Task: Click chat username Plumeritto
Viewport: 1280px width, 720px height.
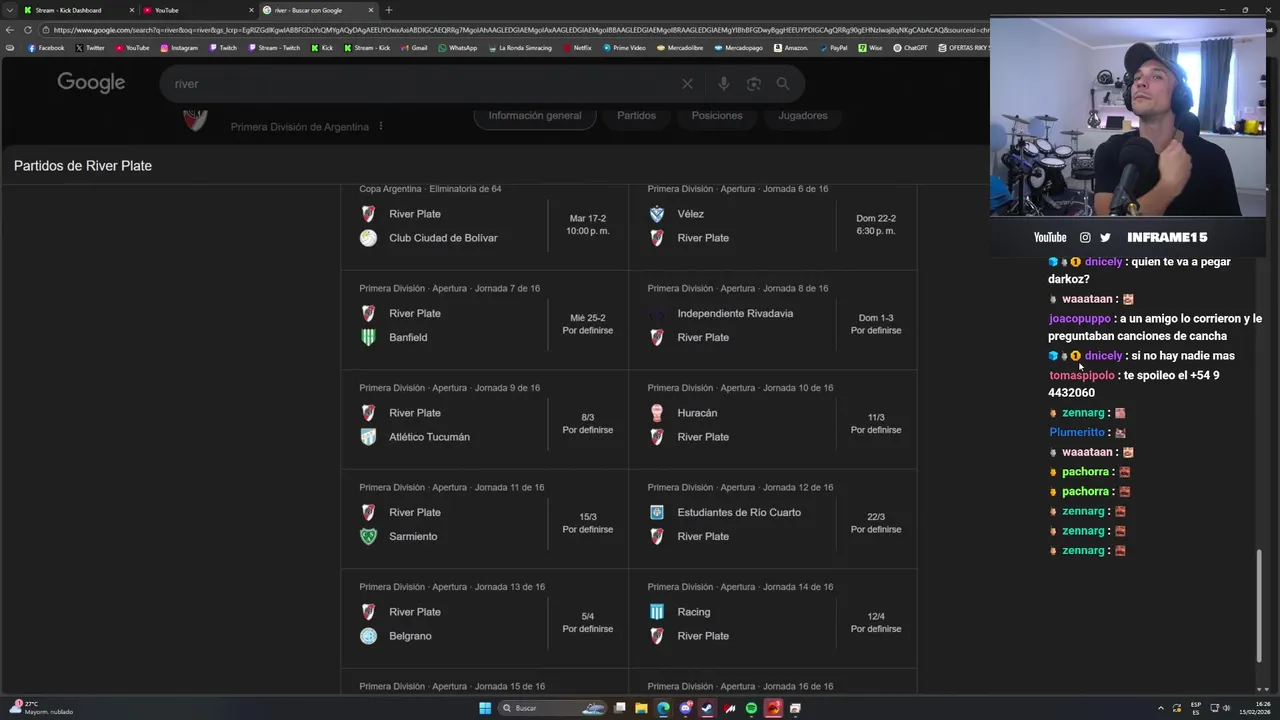Action: (1077, 433)
